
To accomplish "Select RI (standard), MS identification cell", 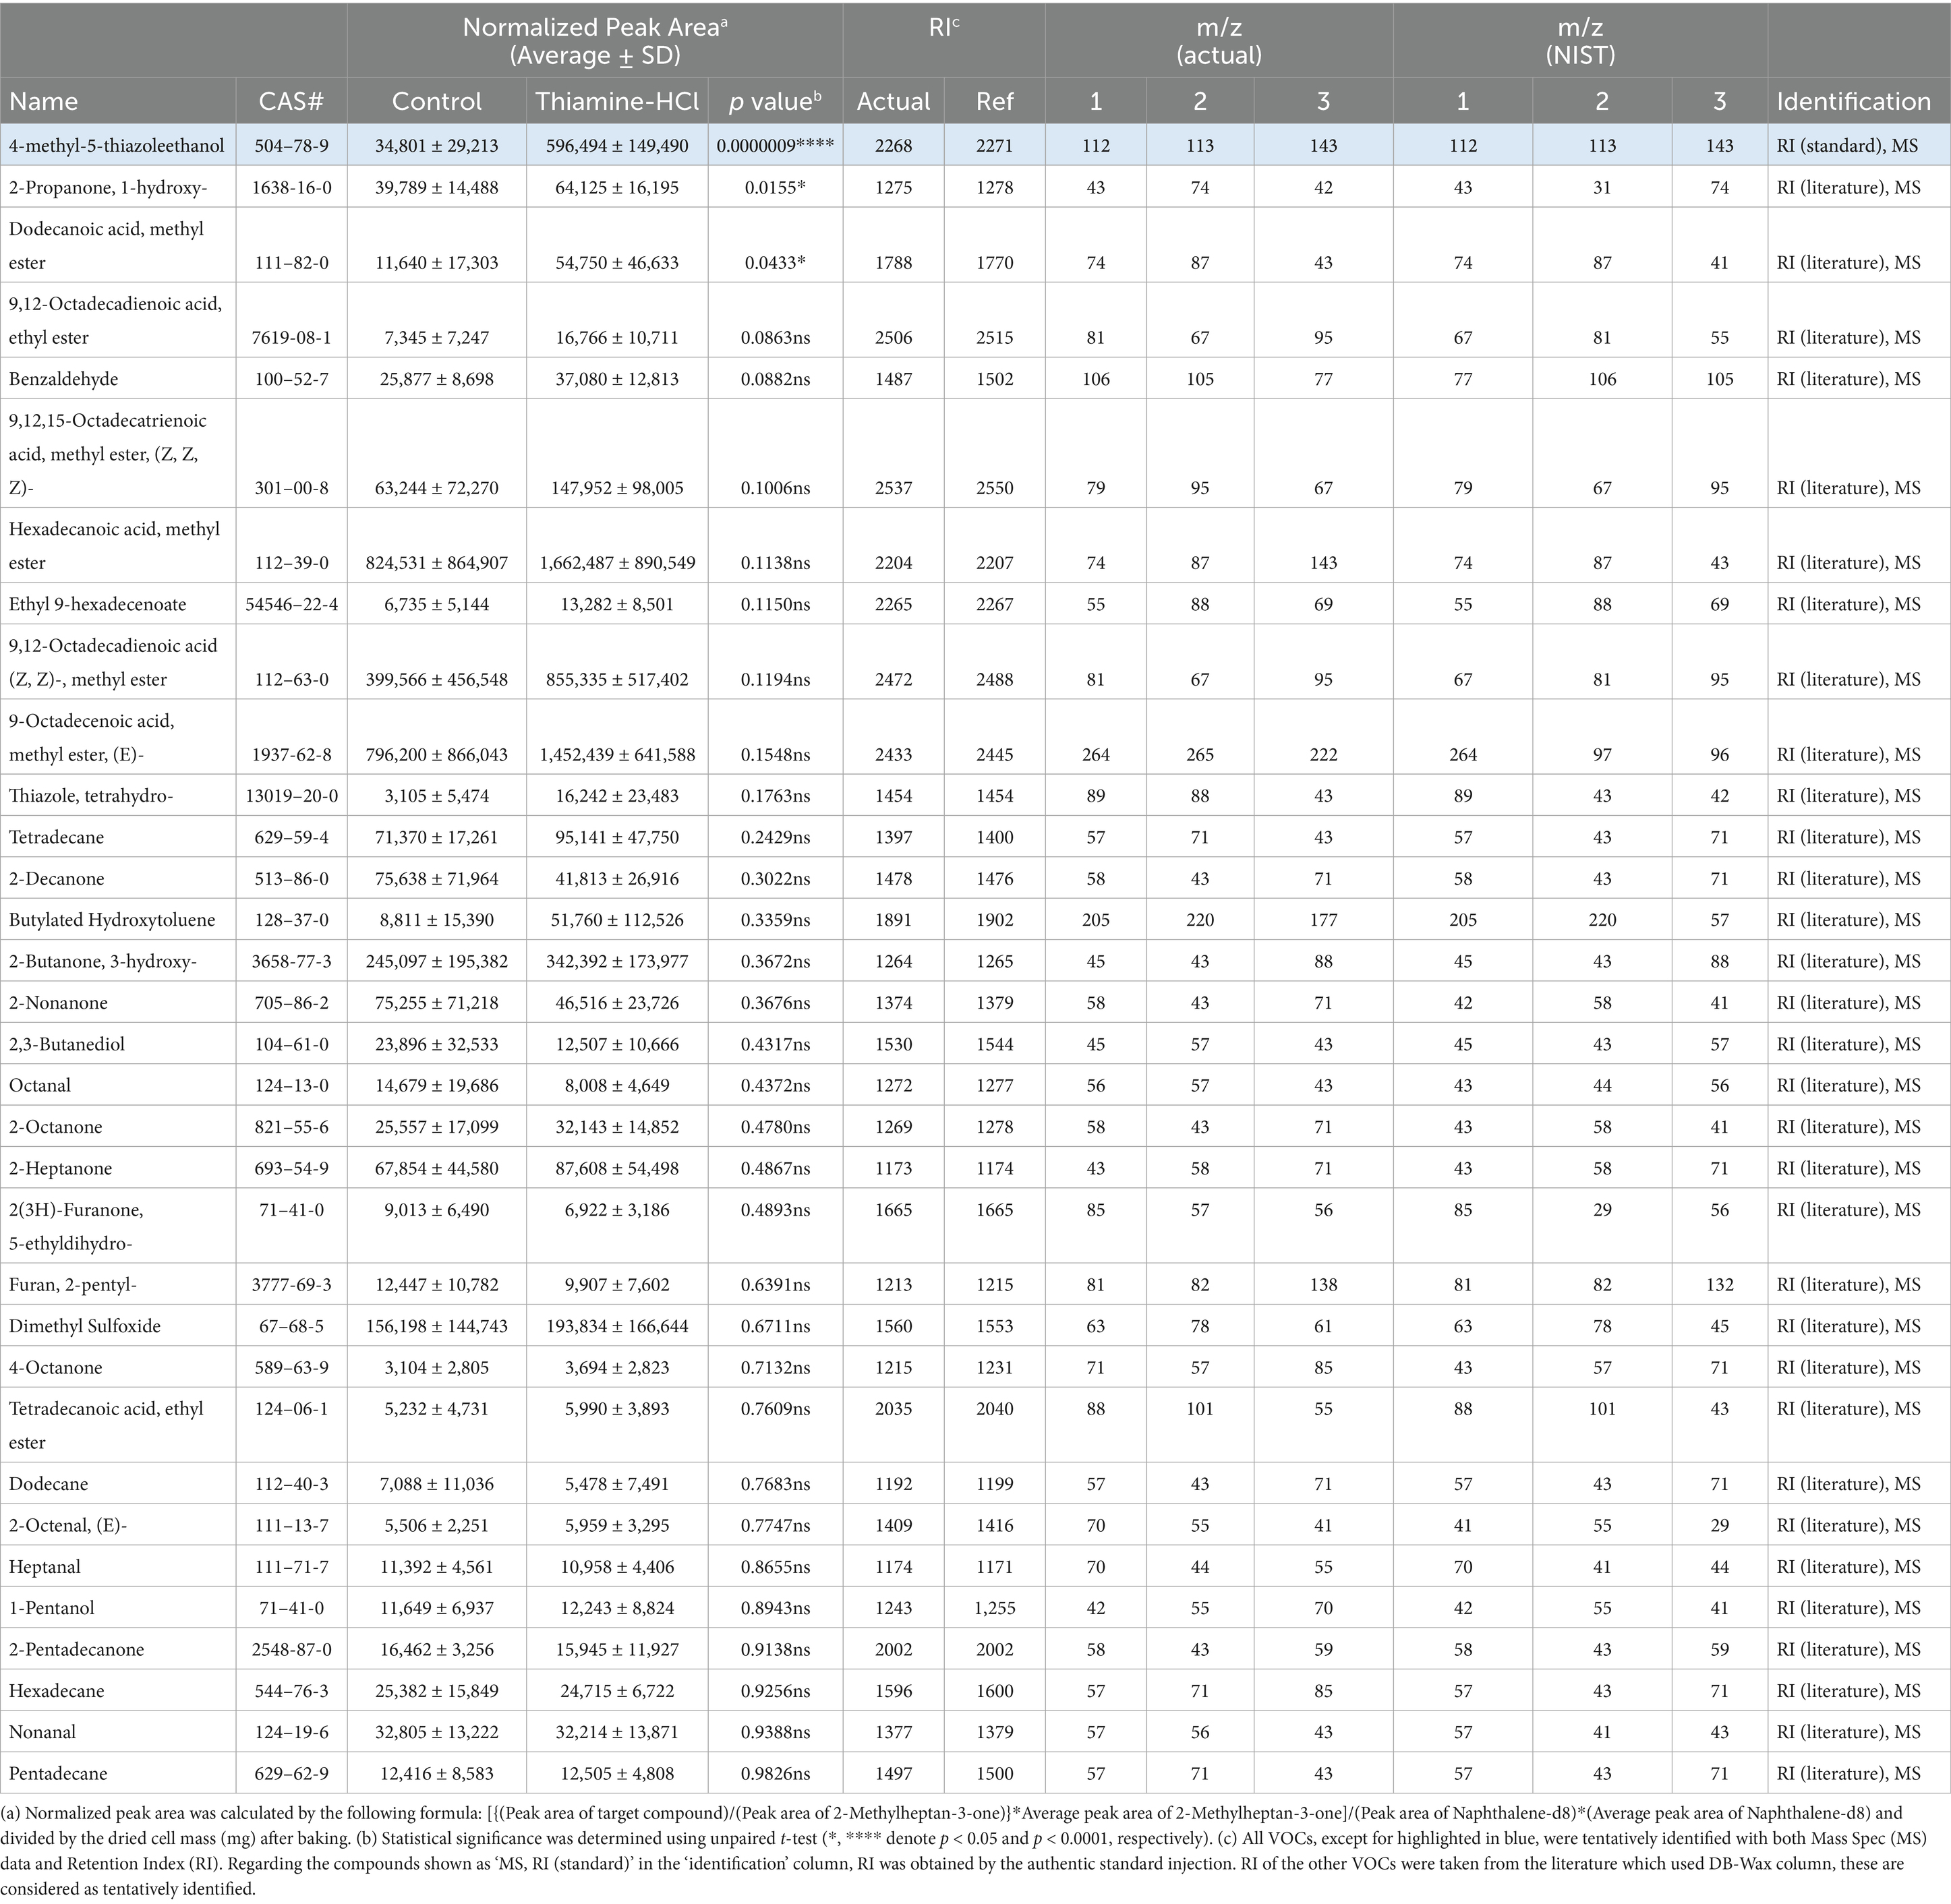I will (1847, 146).
